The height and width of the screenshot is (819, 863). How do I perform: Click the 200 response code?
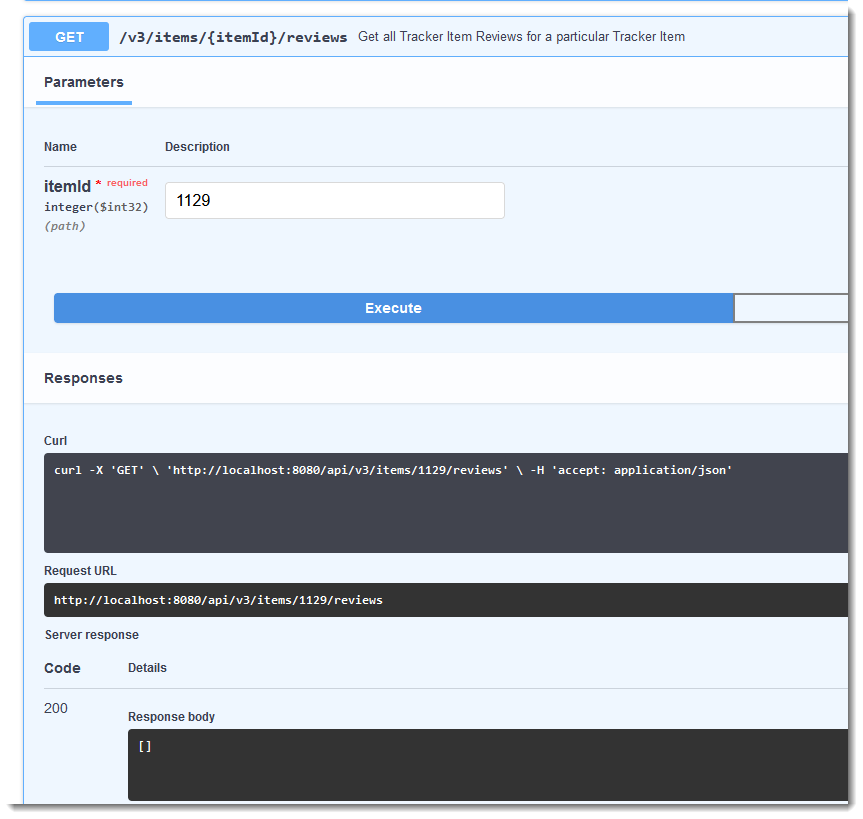[55, 708]
